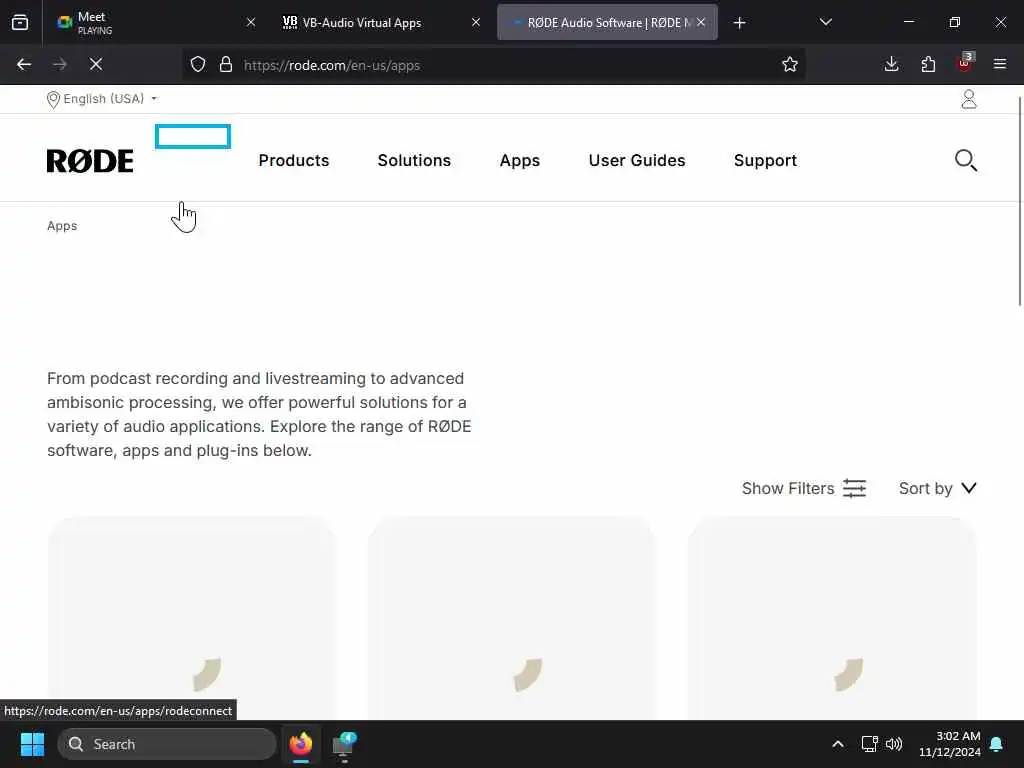Open the extensions menu

928,64
